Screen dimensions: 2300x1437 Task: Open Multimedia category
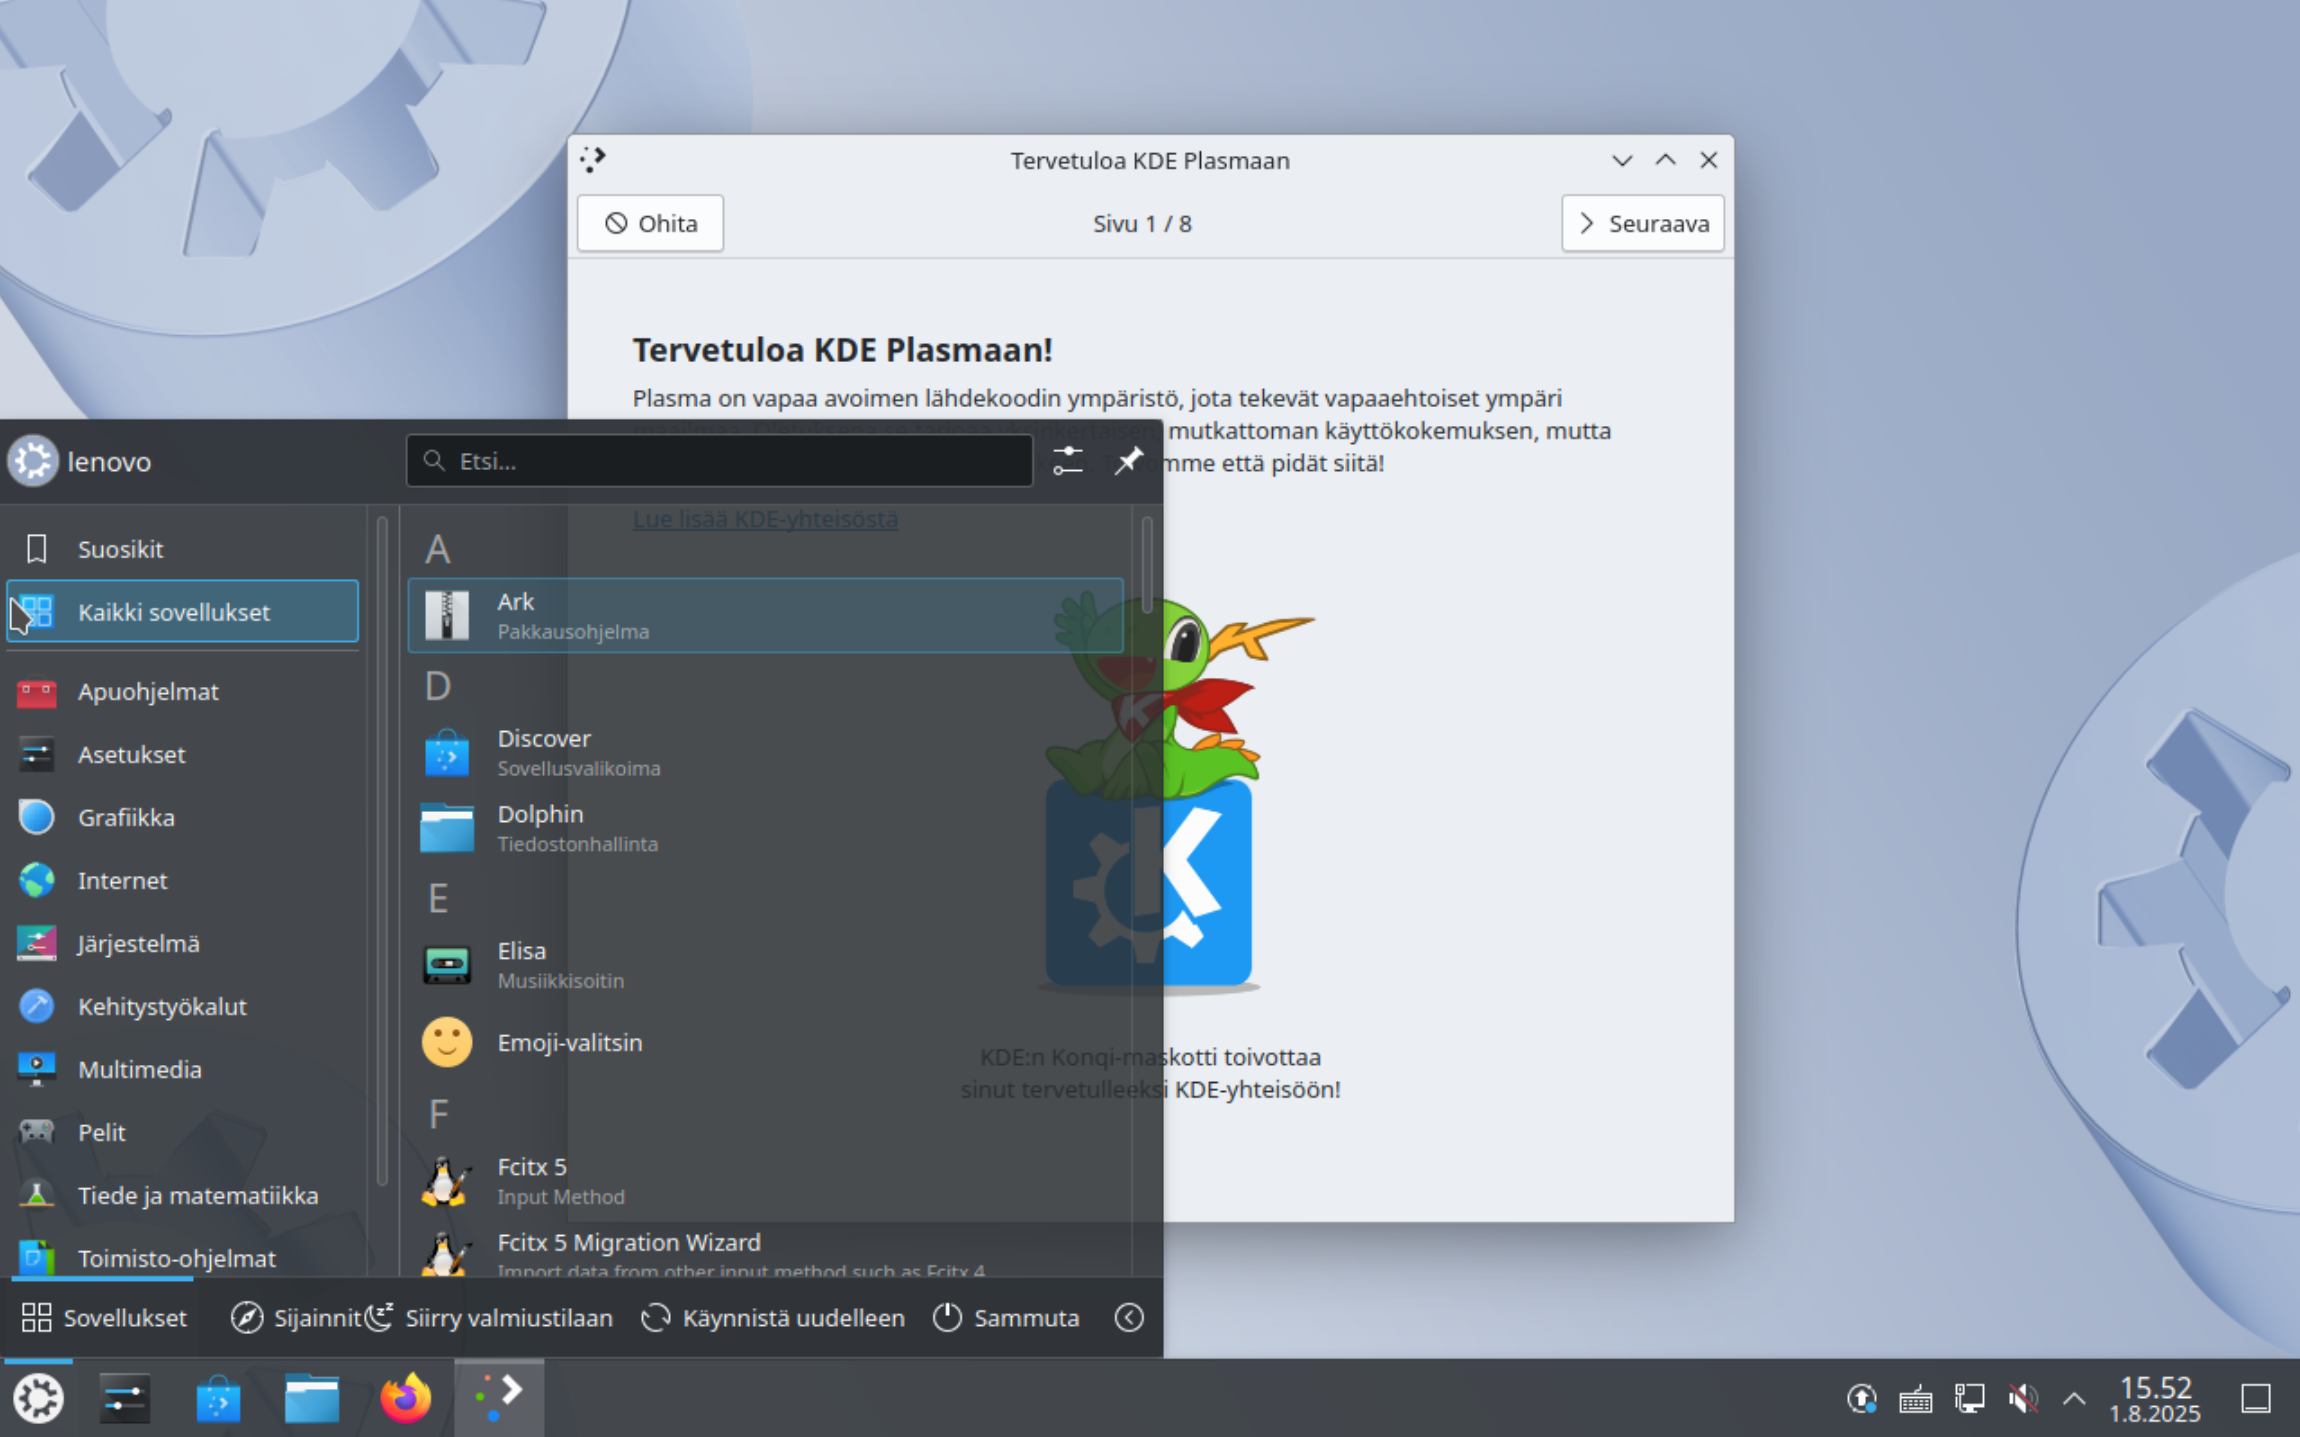(182, 1069)
